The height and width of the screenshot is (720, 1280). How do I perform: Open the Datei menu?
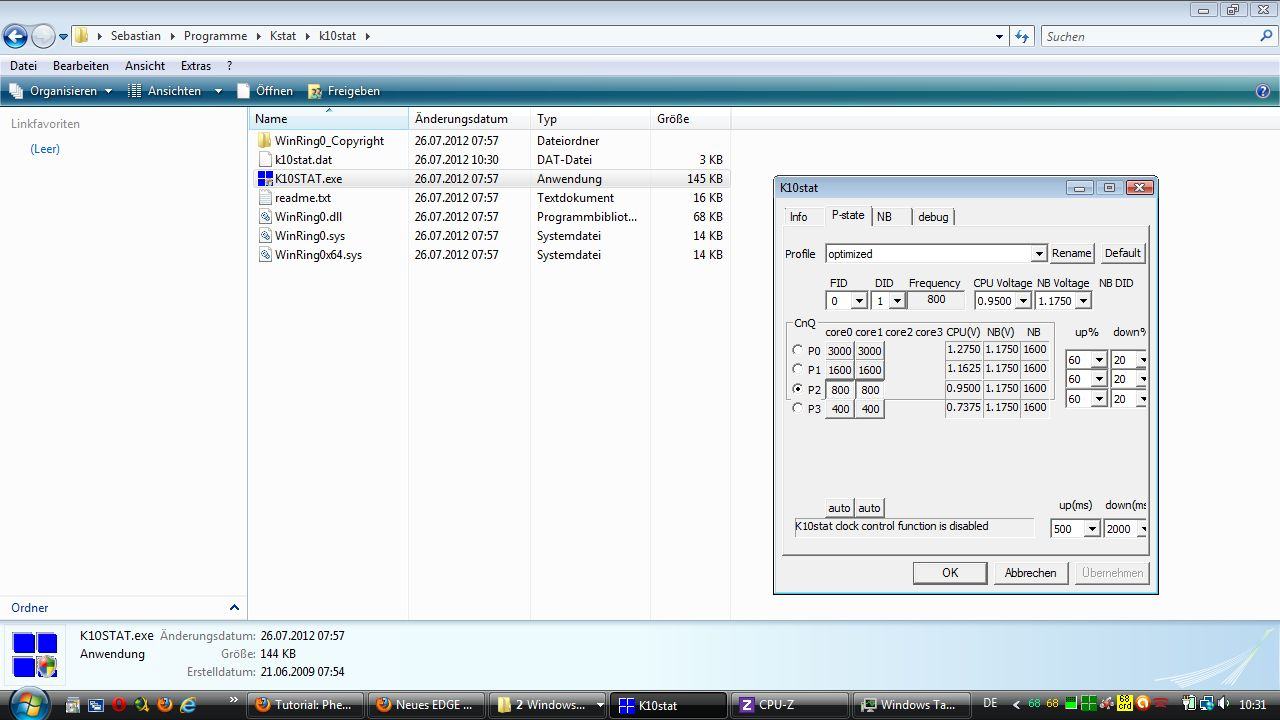(x=23, y=66)
